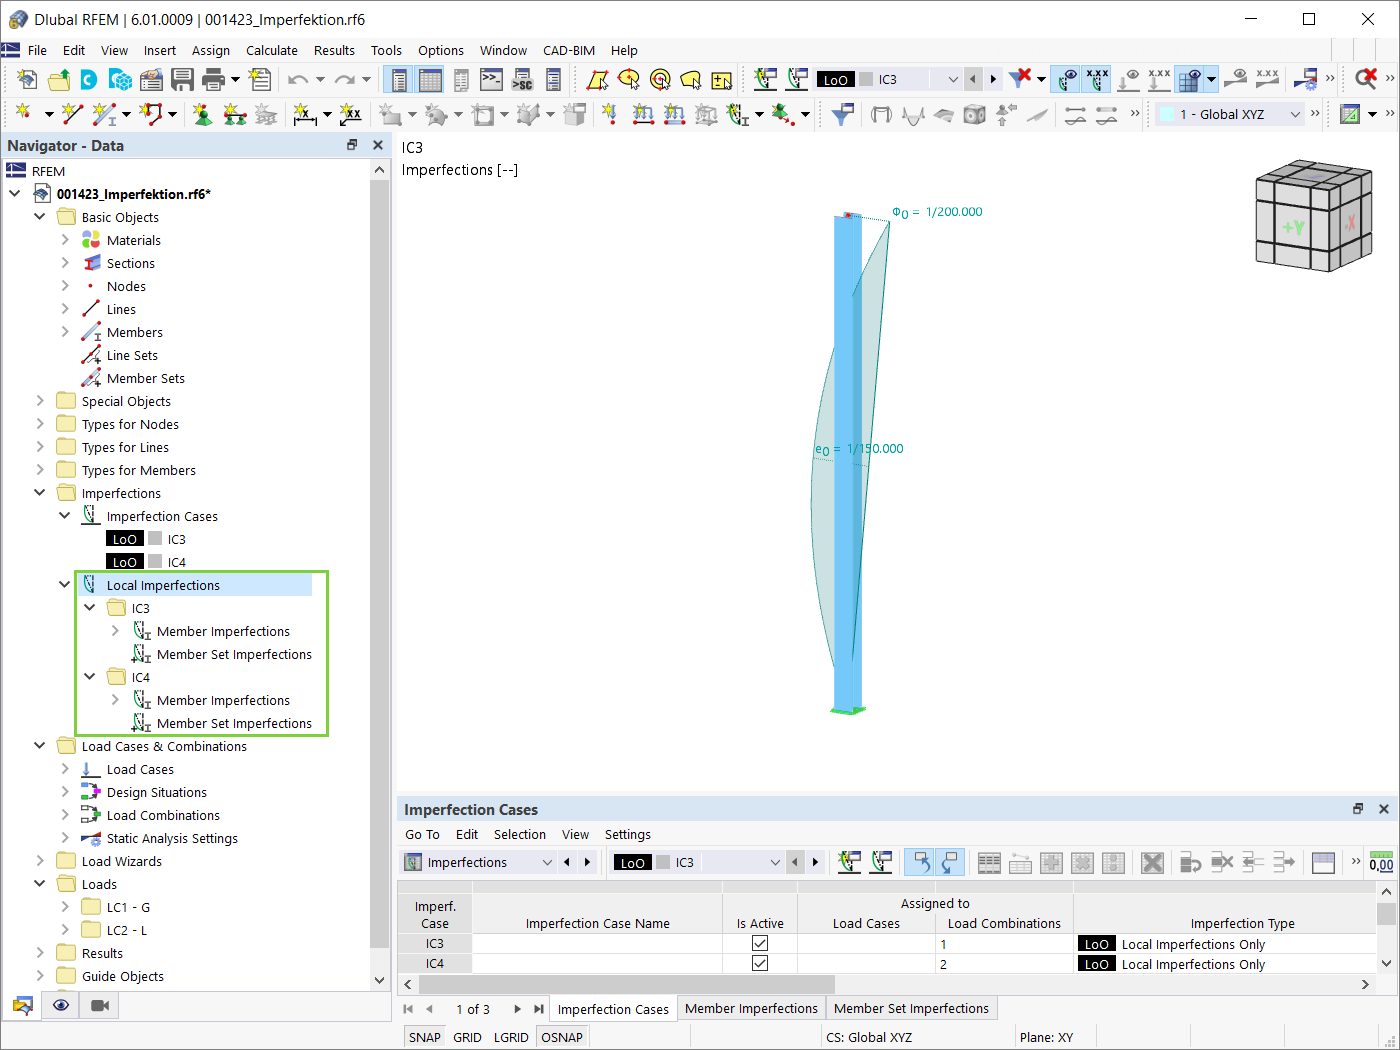Toggle OSNAP in the status bar
This screenshot has height=1050, width=1400.
(x=562, y=1037)
